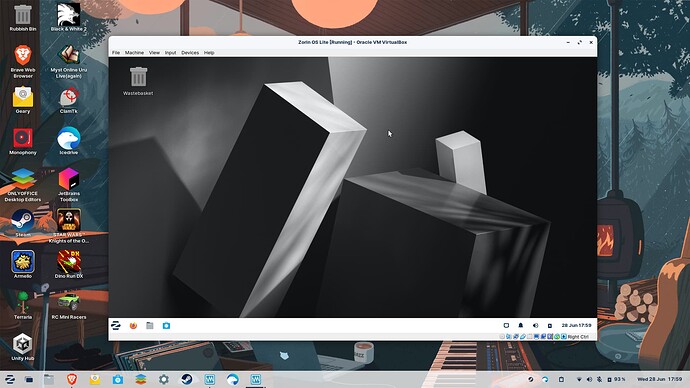Launch the Software store in guest panel
Image resolution: width=690 pixels, height=388 pixels.
[x=166, y=326]
